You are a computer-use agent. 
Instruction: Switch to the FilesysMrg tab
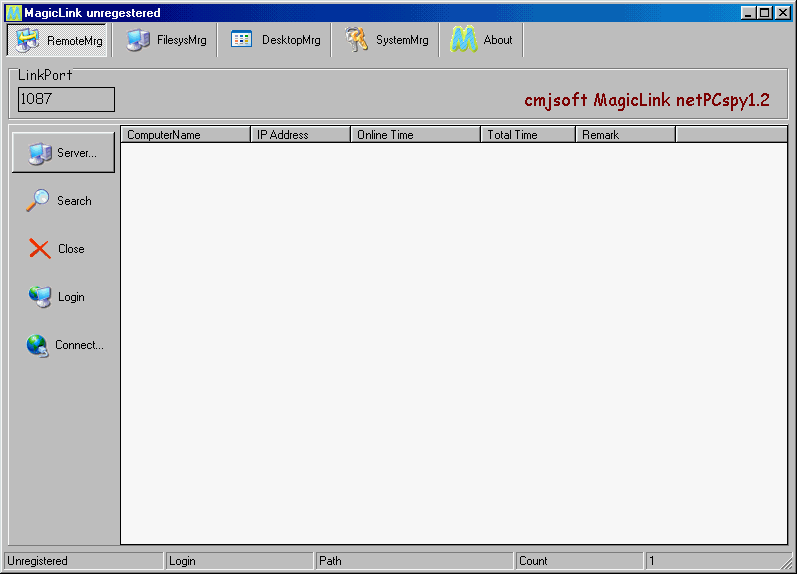coord(166,41)
